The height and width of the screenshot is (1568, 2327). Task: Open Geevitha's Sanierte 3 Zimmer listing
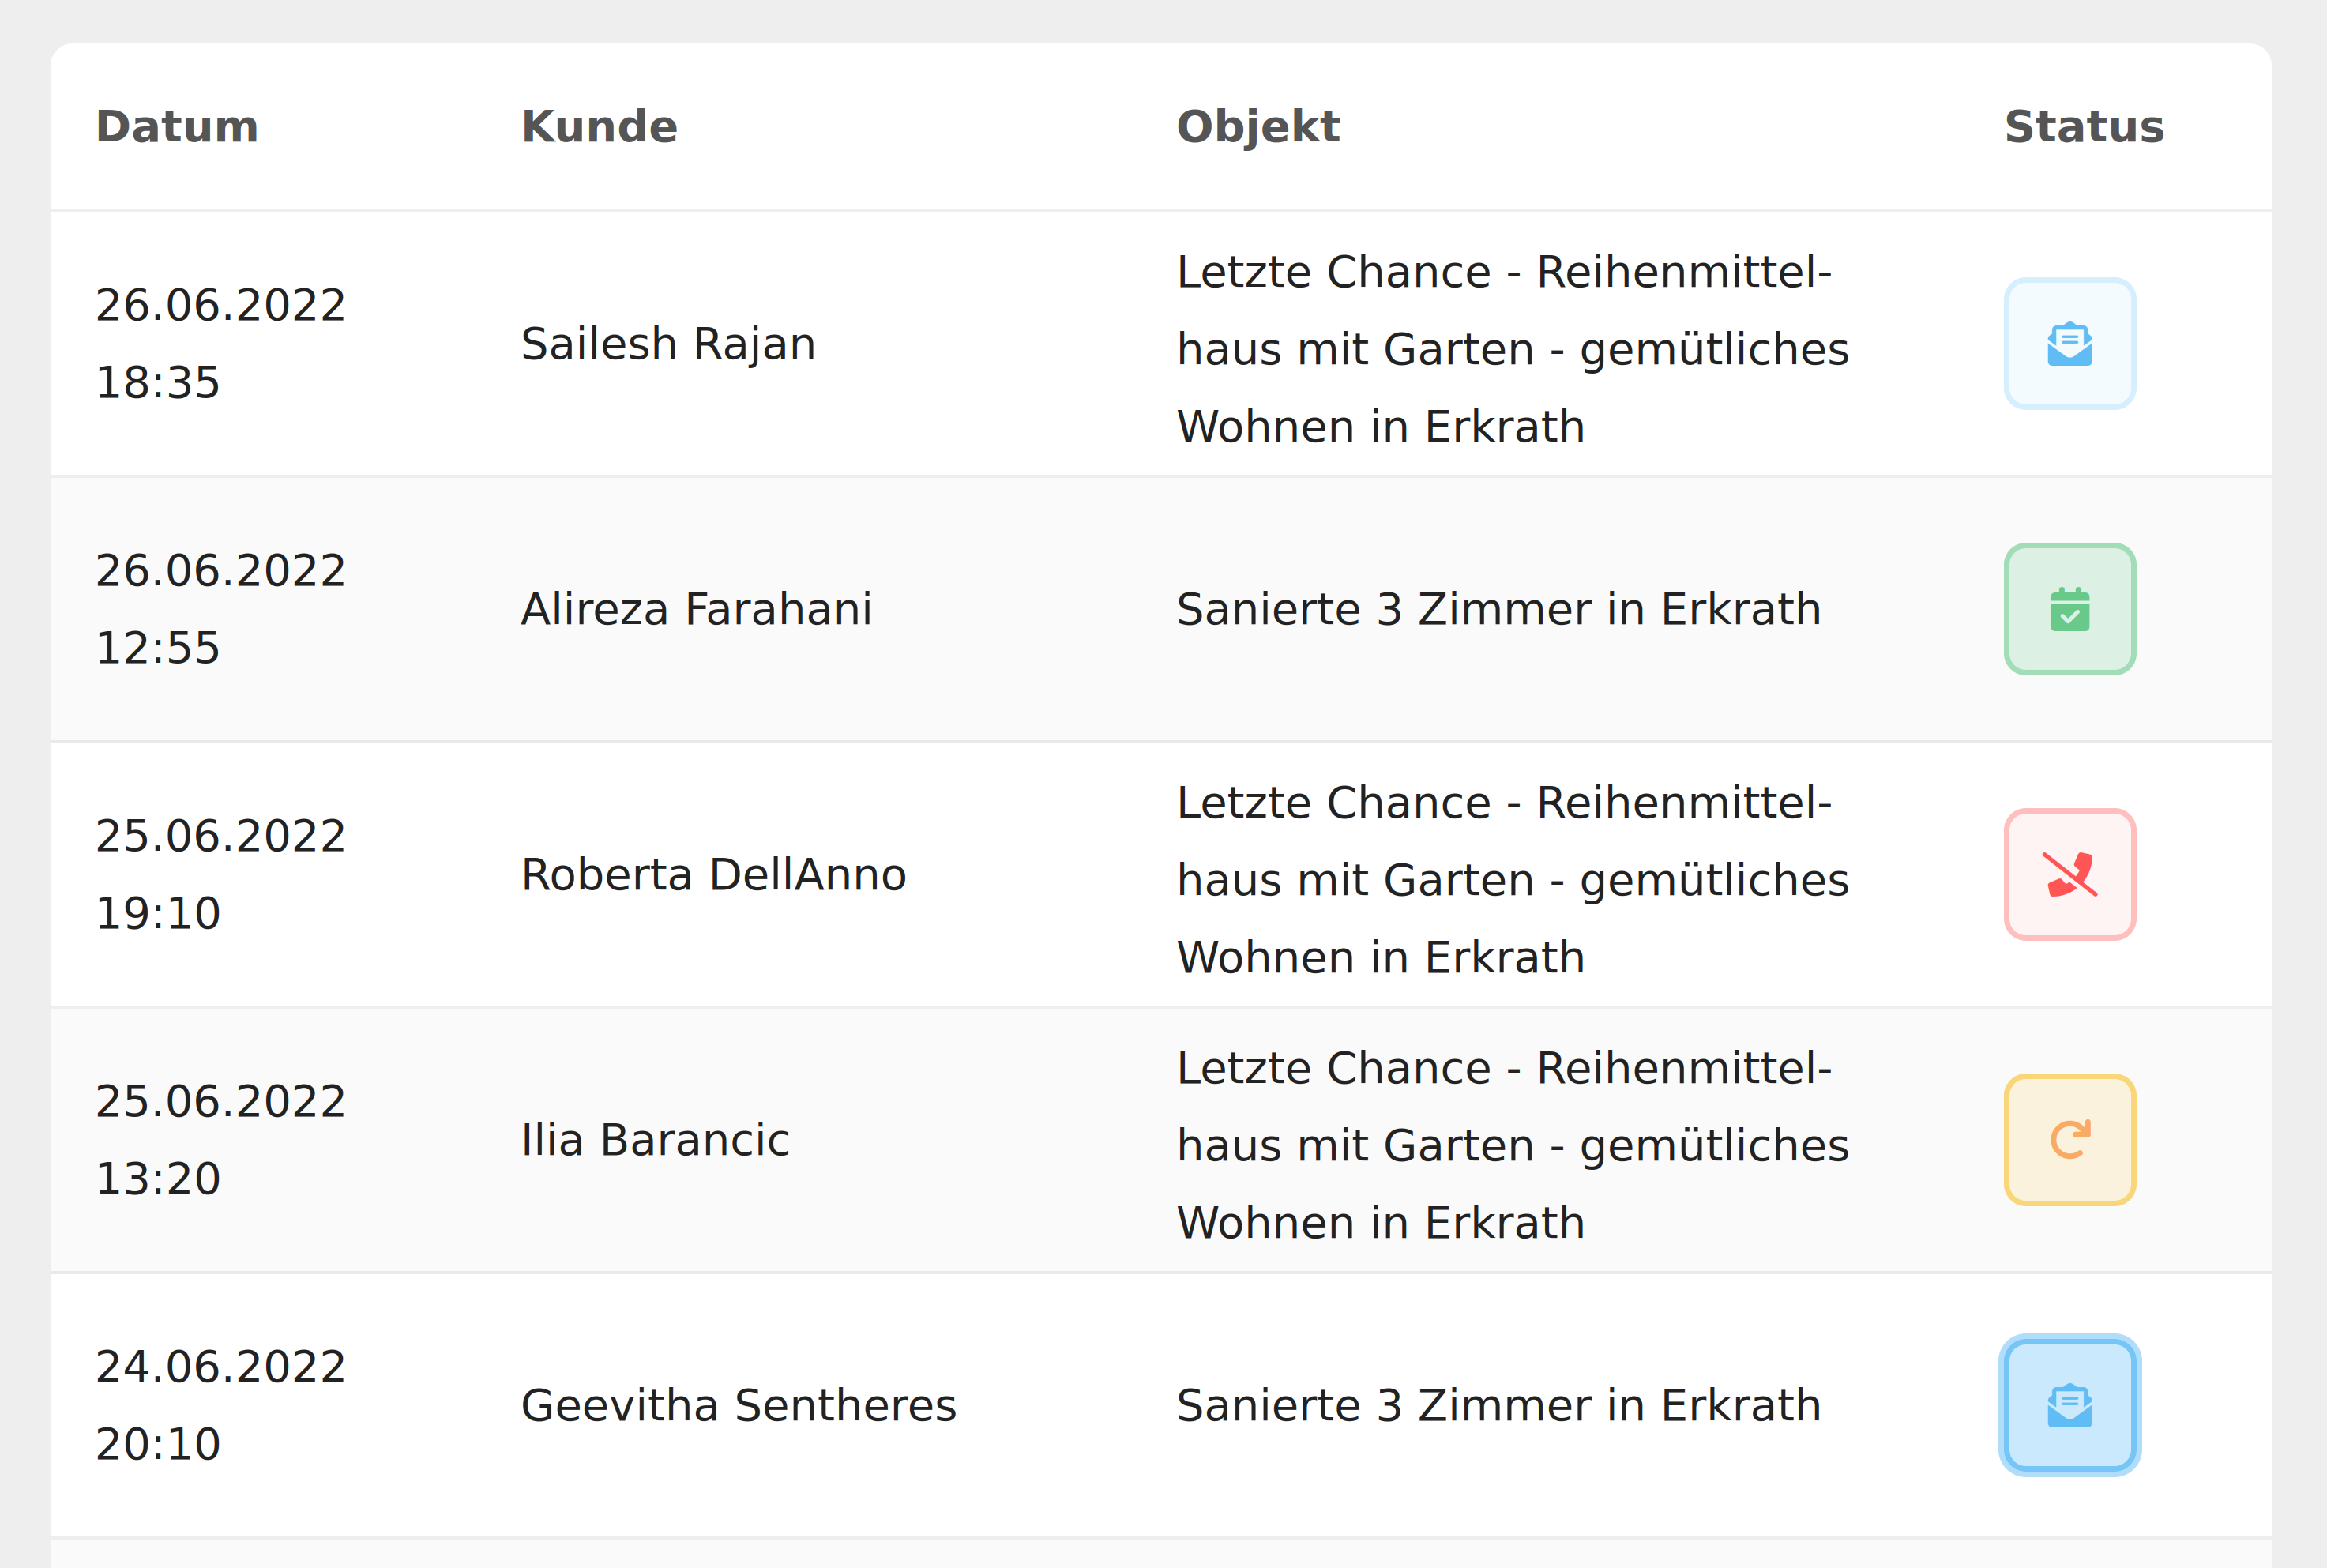click(1498, 1405)
